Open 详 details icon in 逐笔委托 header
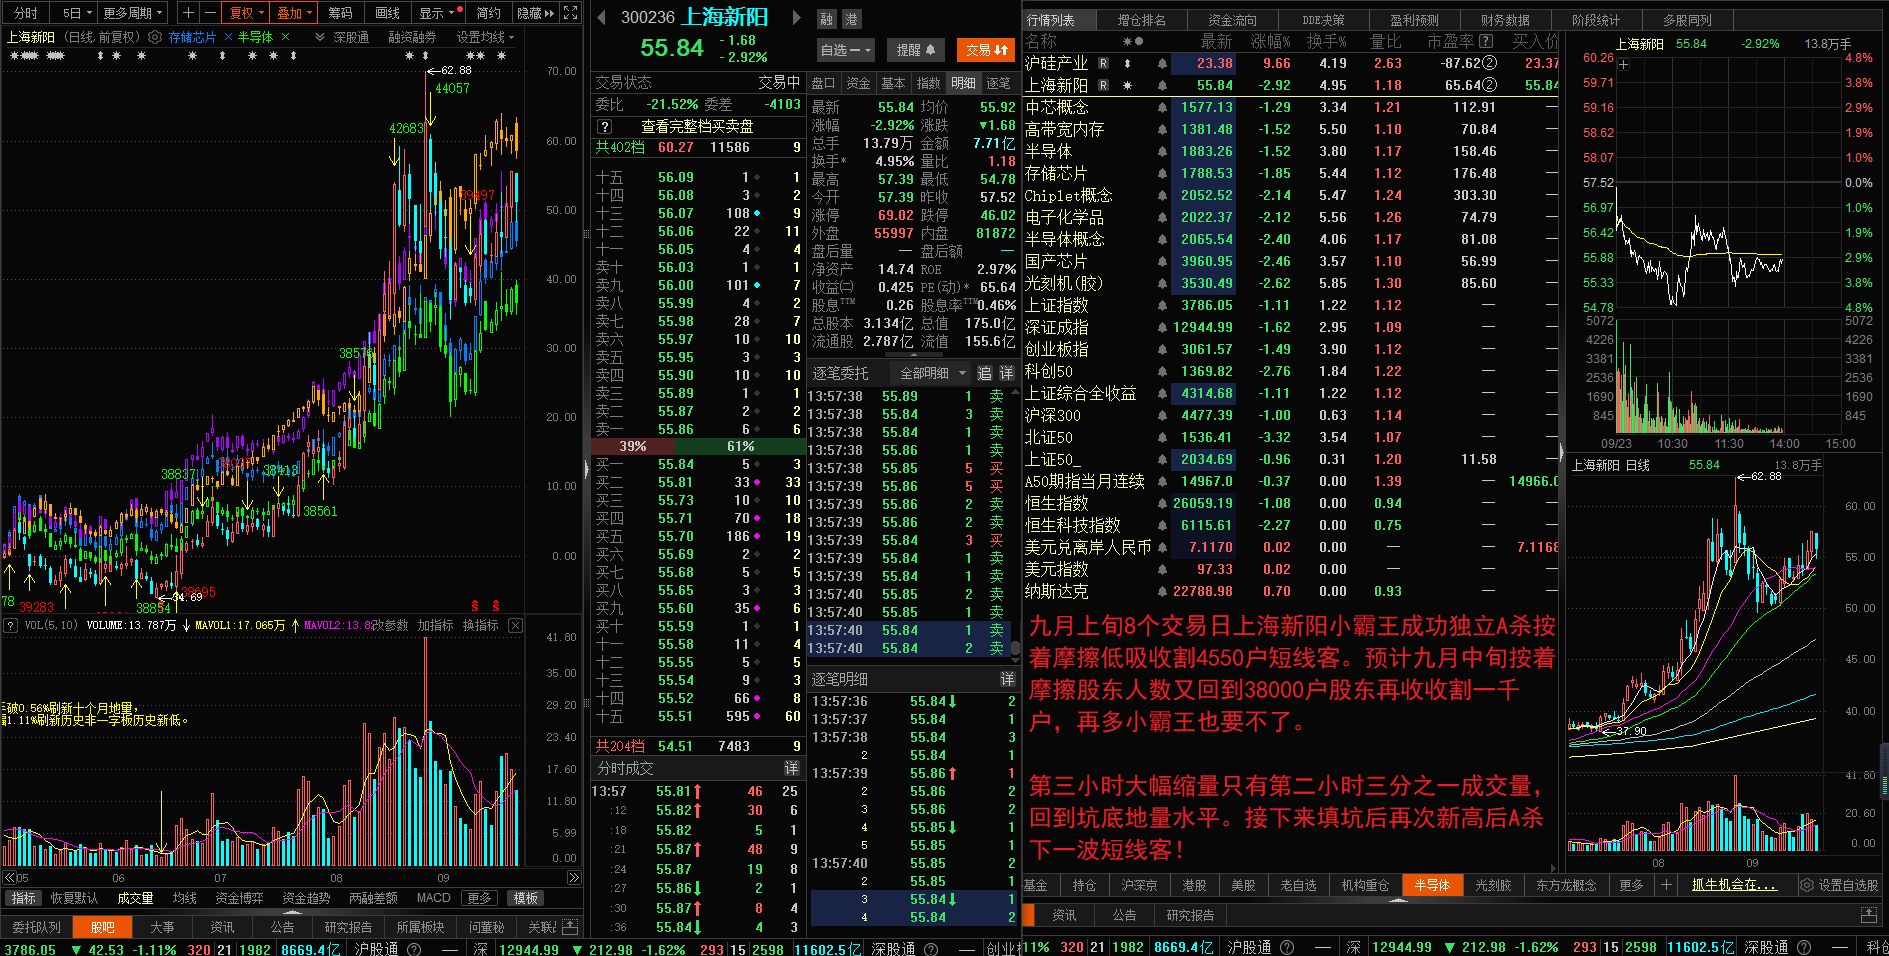Image resolution: width=1889 pixels, height=956 pixels. 1007,373
